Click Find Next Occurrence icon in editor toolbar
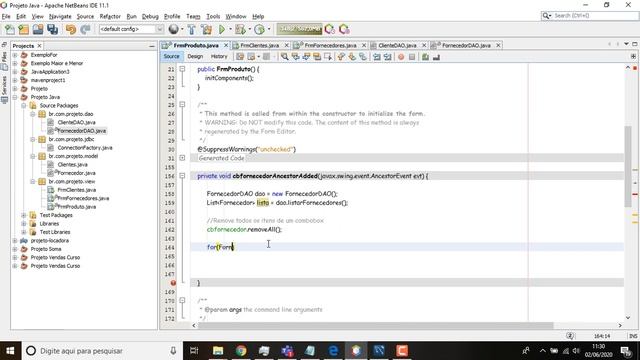Screen dimensions: 640x360 pyautogui.click(x=306, y=57)
